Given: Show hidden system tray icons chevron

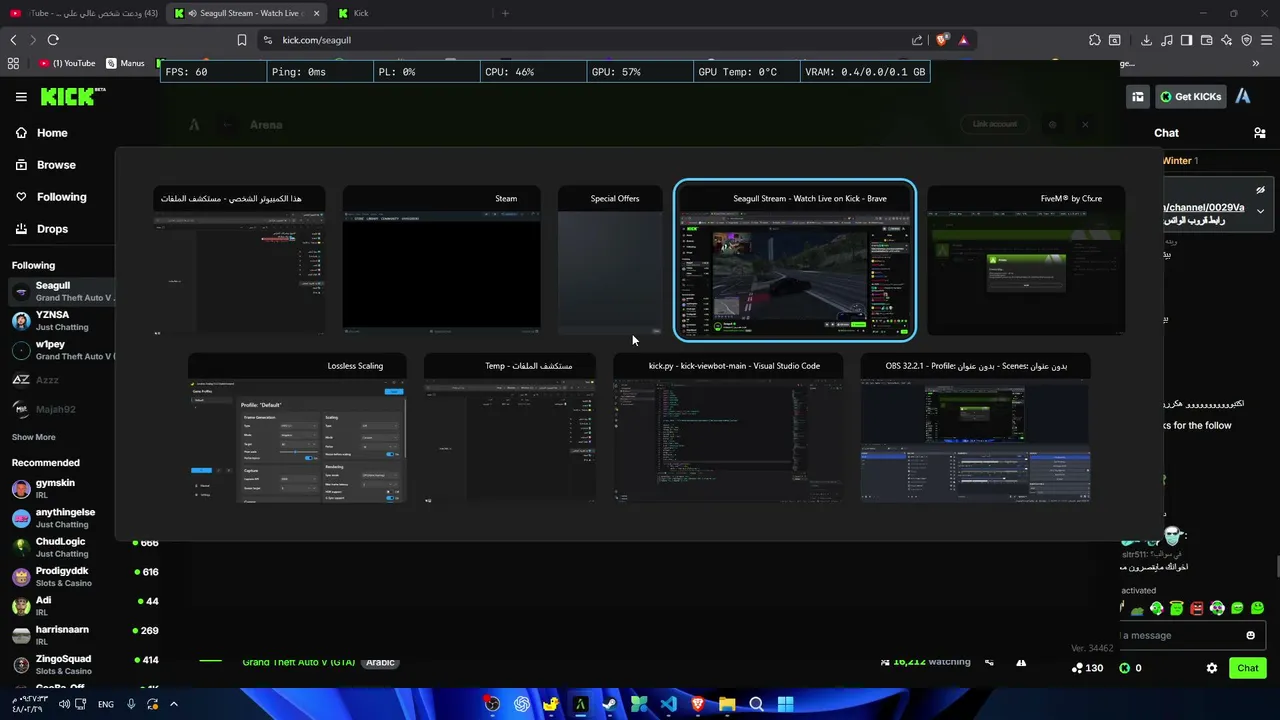Looking at the screenshot, I should tap(173, 704).
